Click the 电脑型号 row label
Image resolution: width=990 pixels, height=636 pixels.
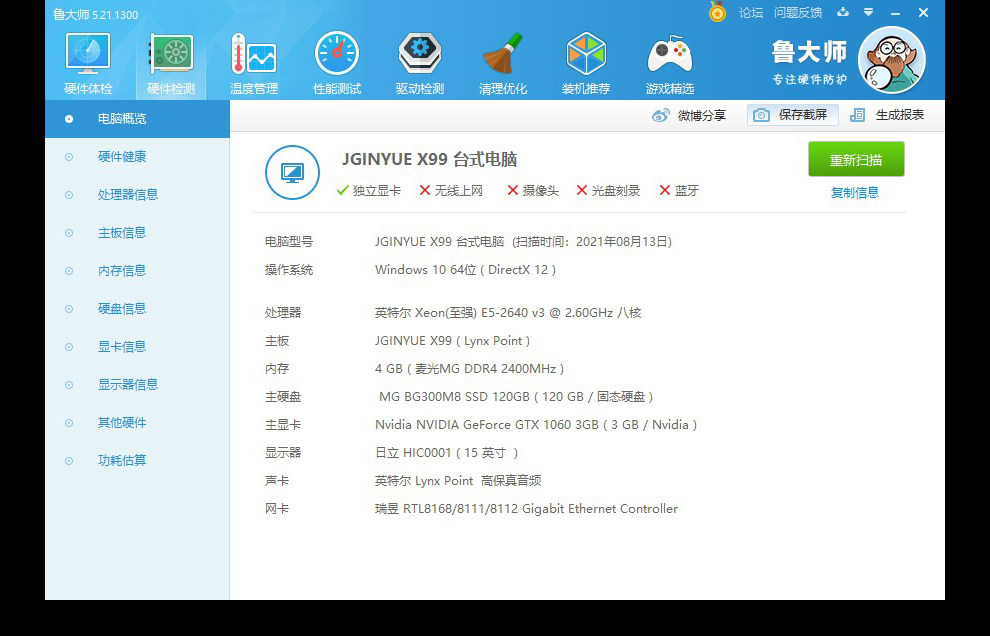pos(289,242)
